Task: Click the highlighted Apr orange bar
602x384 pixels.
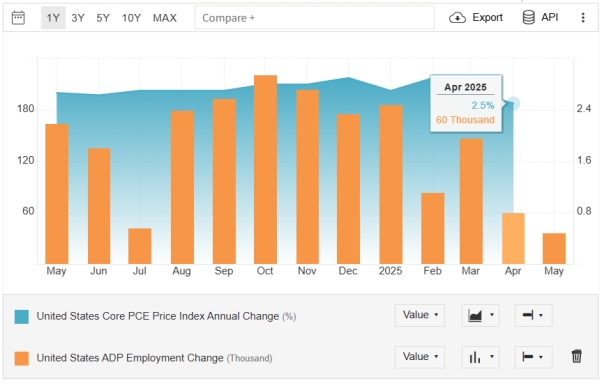Action: pos(513,238)
